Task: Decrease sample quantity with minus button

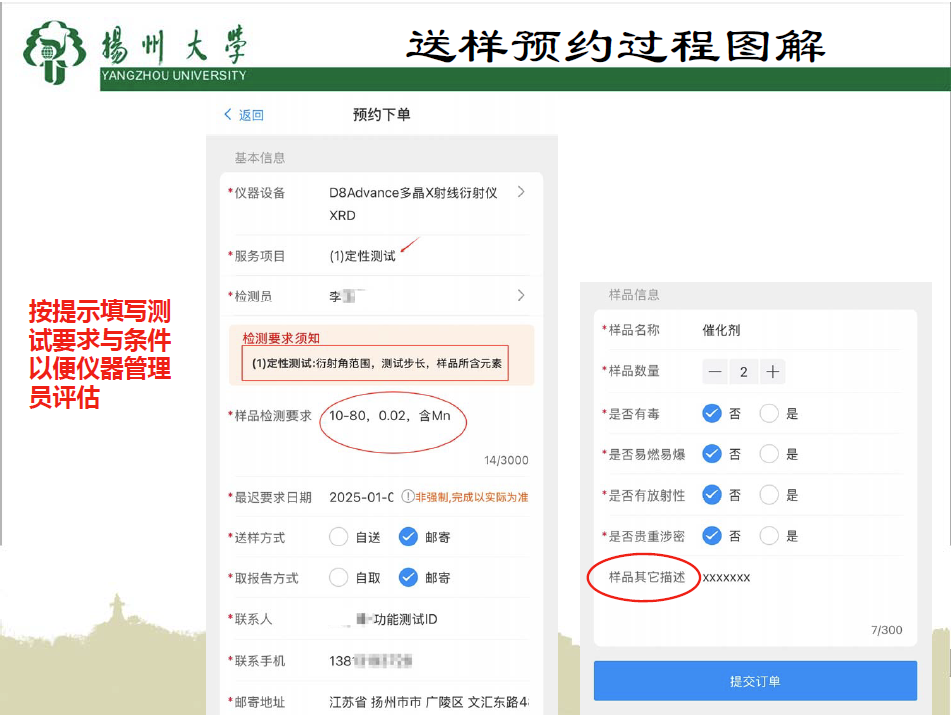Action: pyautogui.click(x=715, y=372)
